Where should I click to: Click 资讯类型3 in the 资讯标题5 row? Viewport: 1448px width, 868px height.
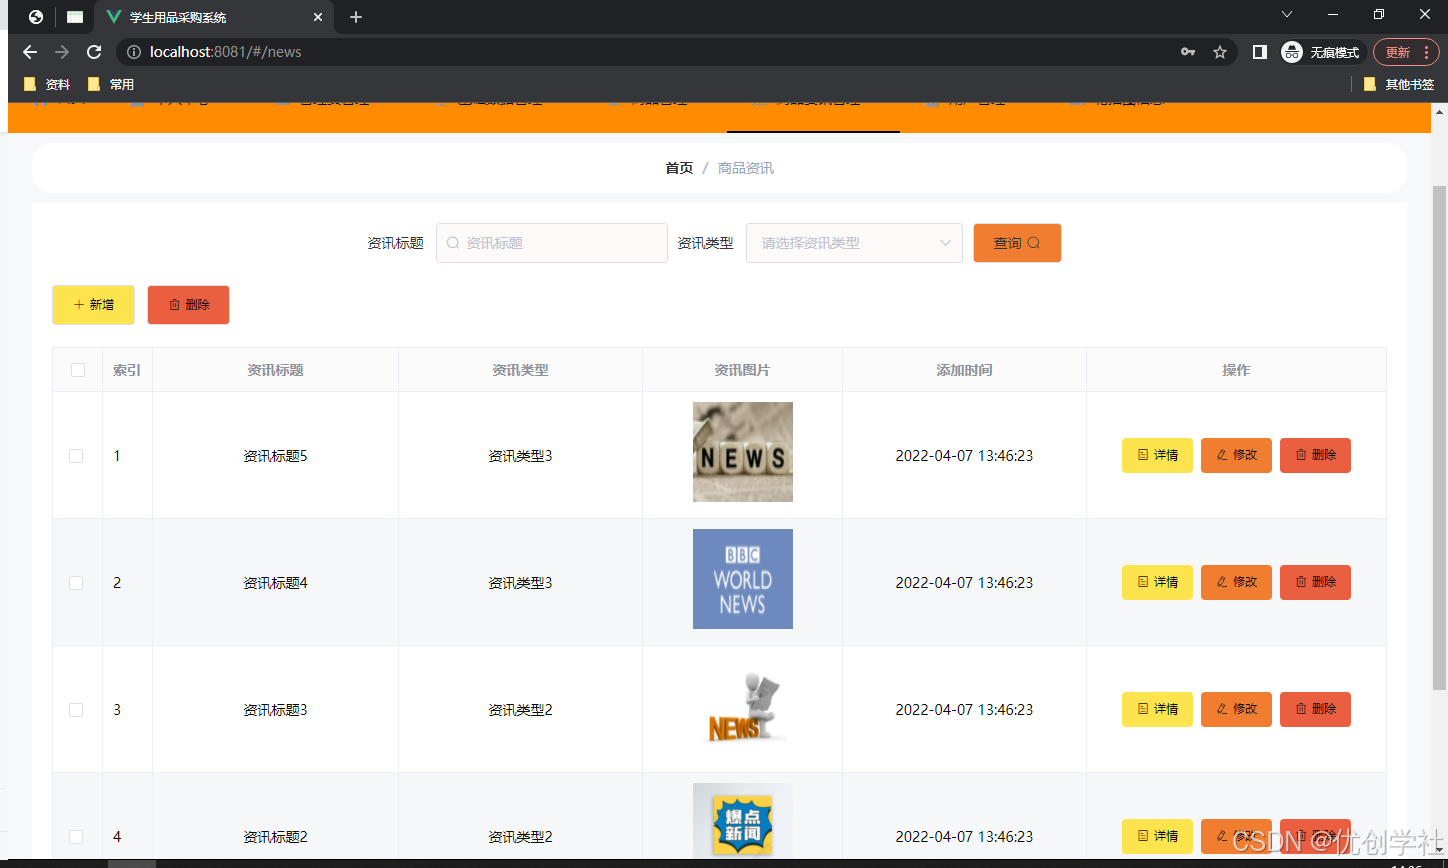[520, 456]
